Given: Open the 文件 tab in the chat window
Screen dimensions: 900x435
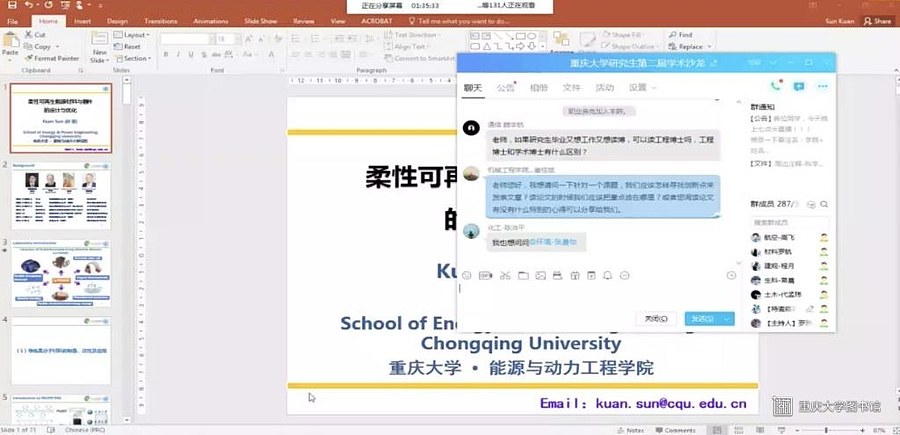Looking at the screenshot, I should tap(572, 88).
